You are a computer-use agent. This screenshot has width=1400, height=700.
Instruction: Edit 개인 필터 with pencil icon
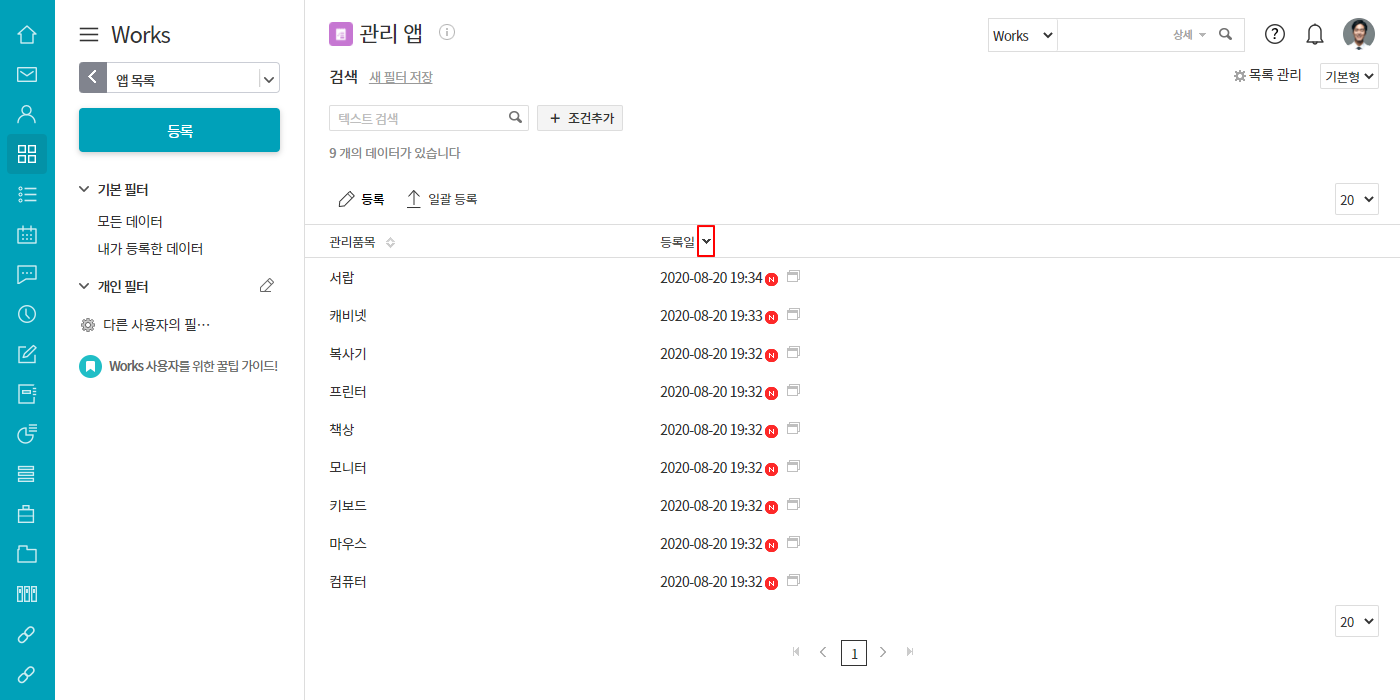pyautogui.click(x=266, y=286)
